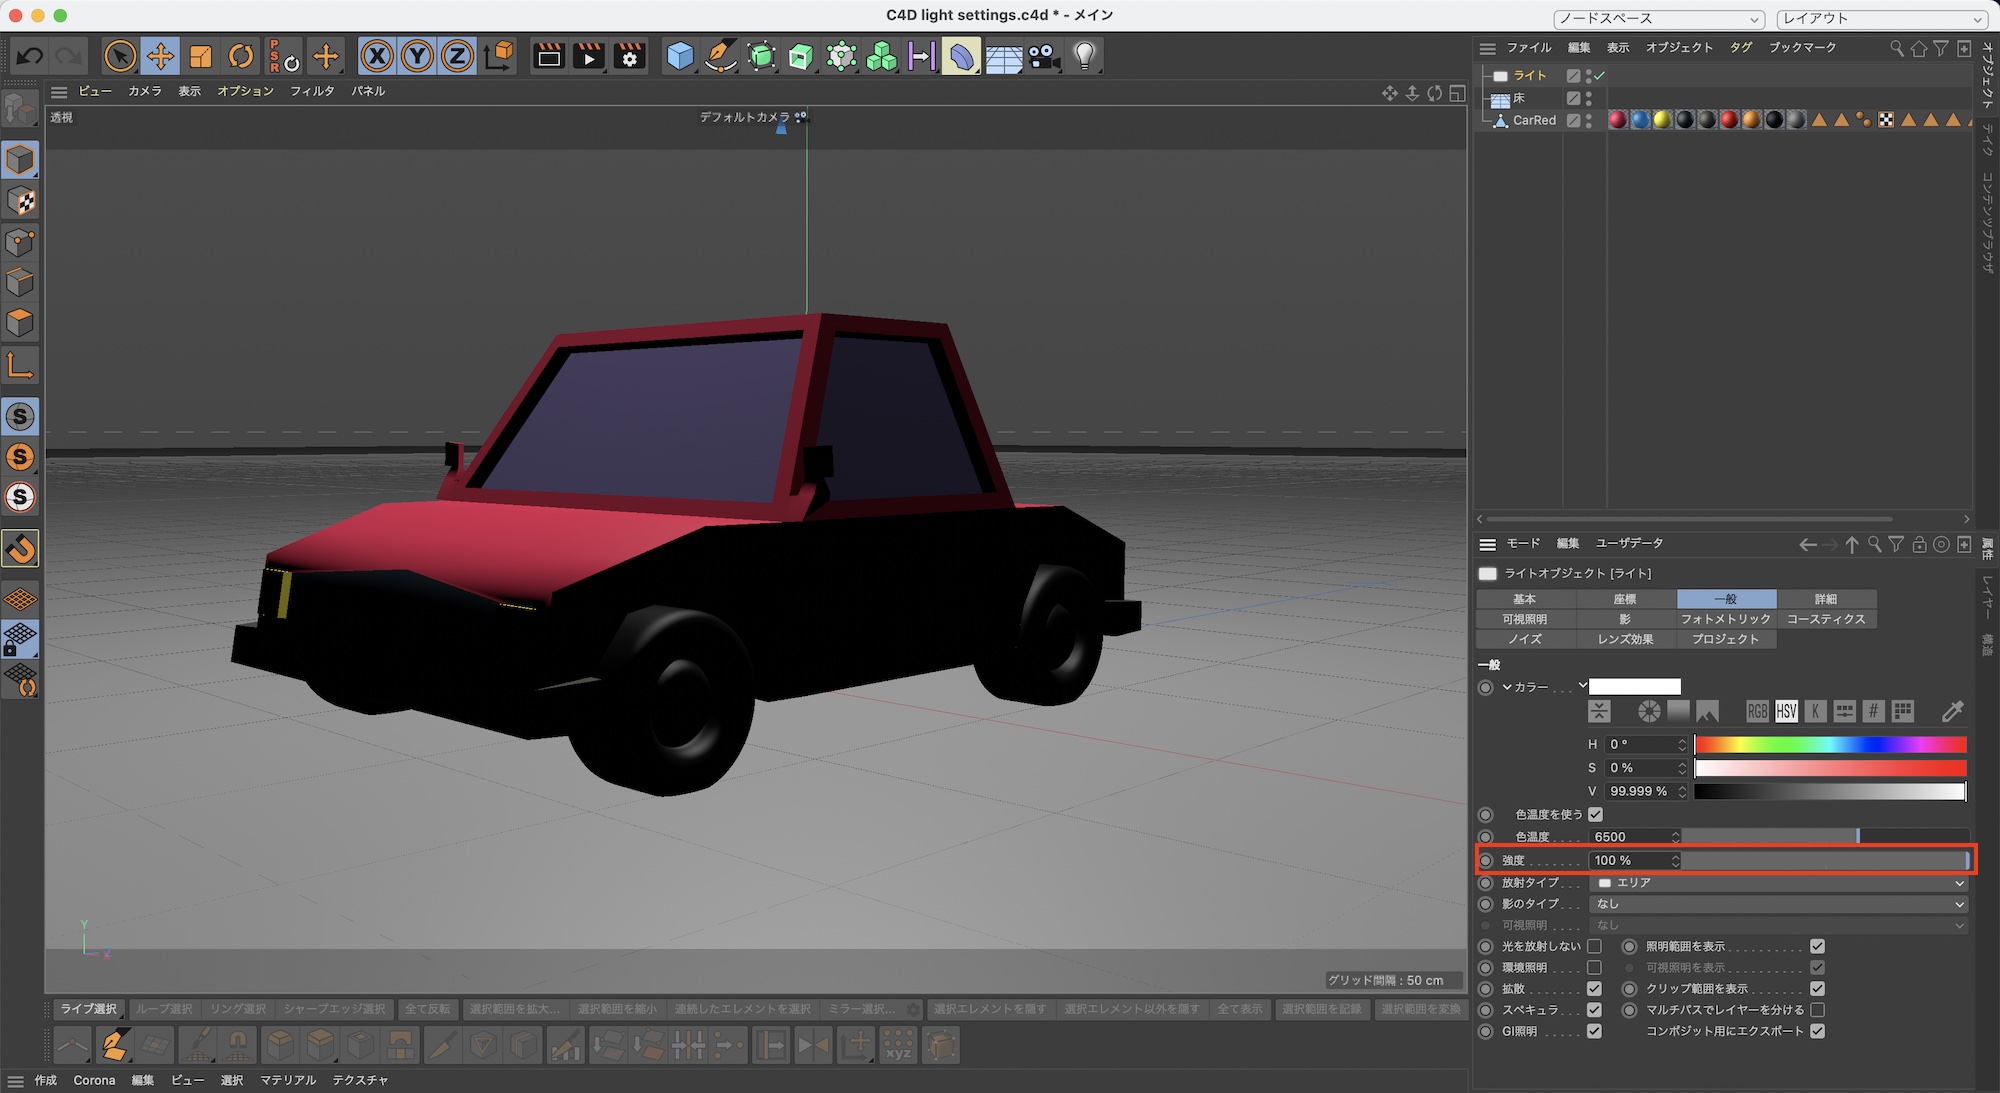Toggle マルチパスでレイヤーを分ける checkbox
Image resolution: width=2000 pixels, height=1093 pixels.
pos(1817,1010)
